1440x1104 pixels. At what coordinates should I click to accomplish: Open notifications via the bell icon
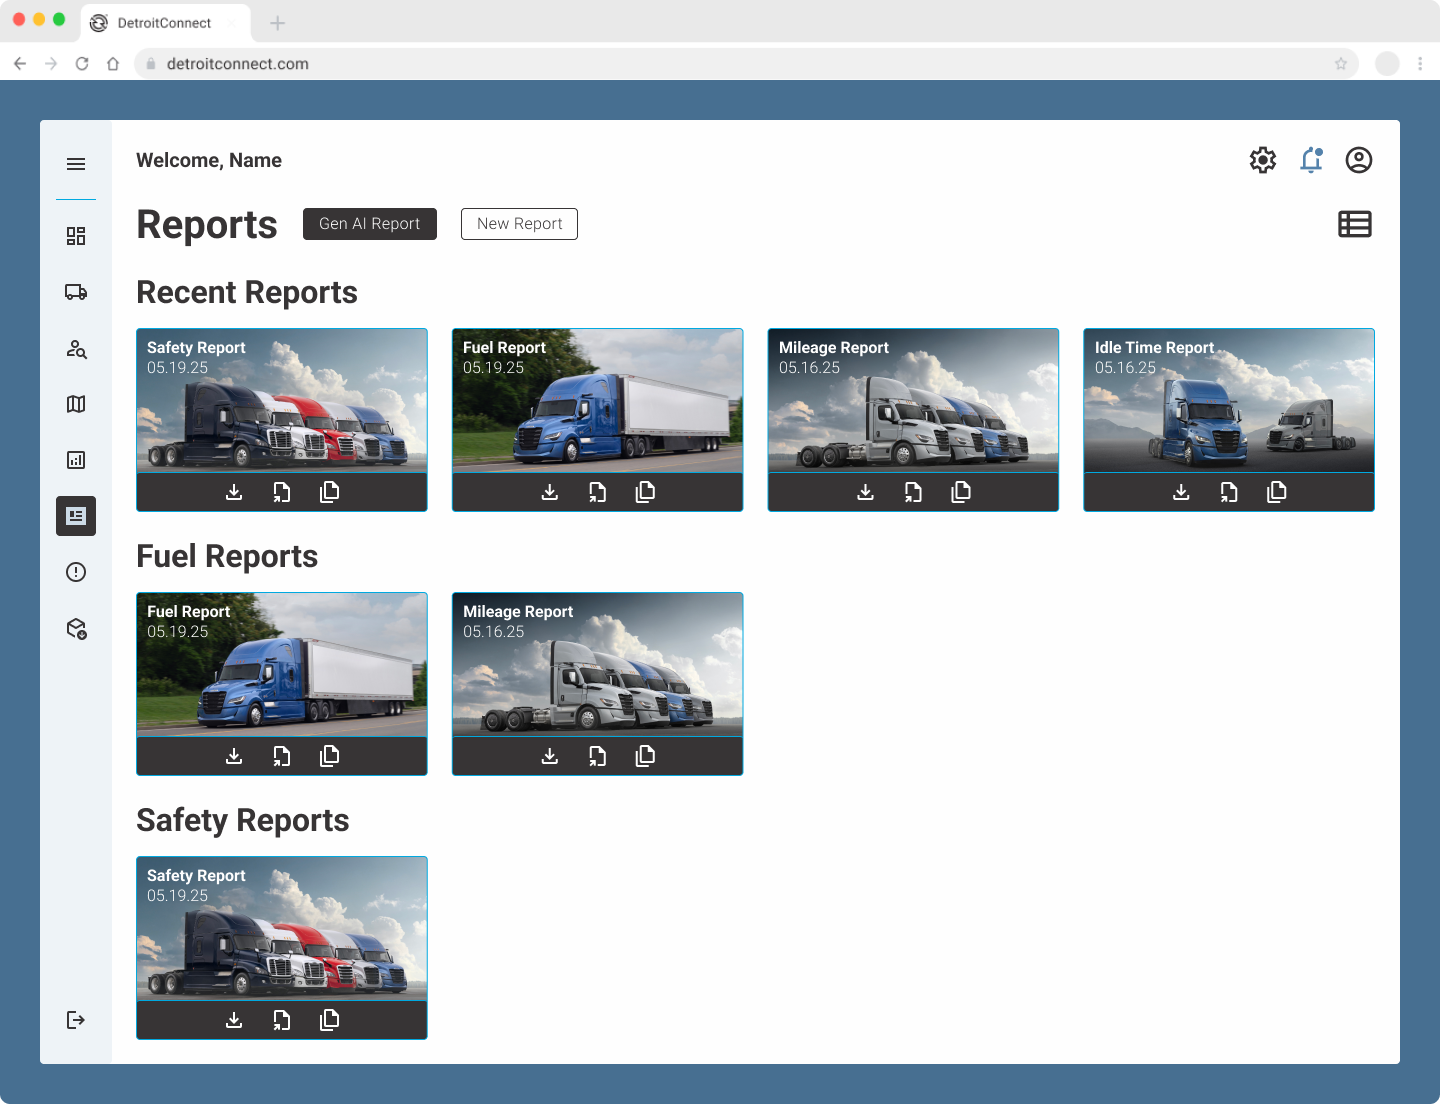pos(1311,160)
